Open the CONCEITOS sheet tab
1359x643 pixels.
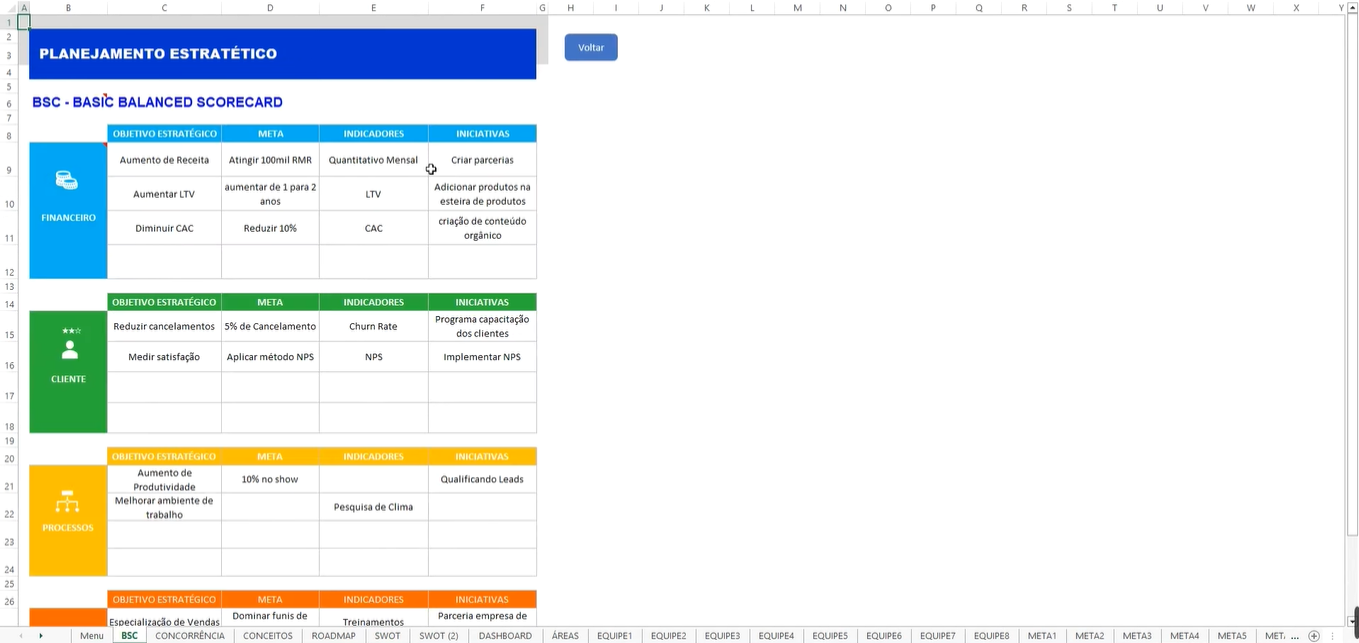[x=268, y=636]
